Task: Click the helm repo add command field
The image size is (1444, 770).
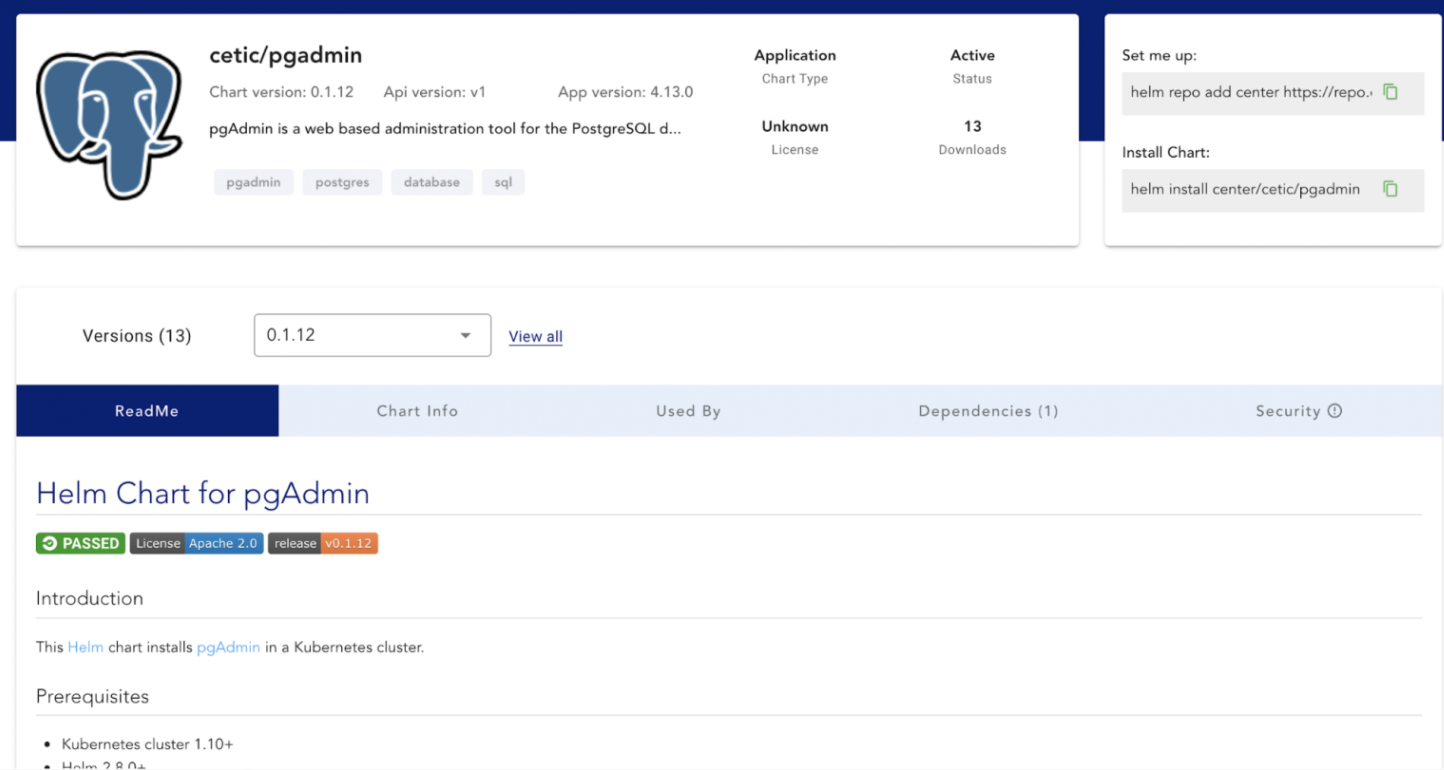Action: click(x=1272, y=92)
